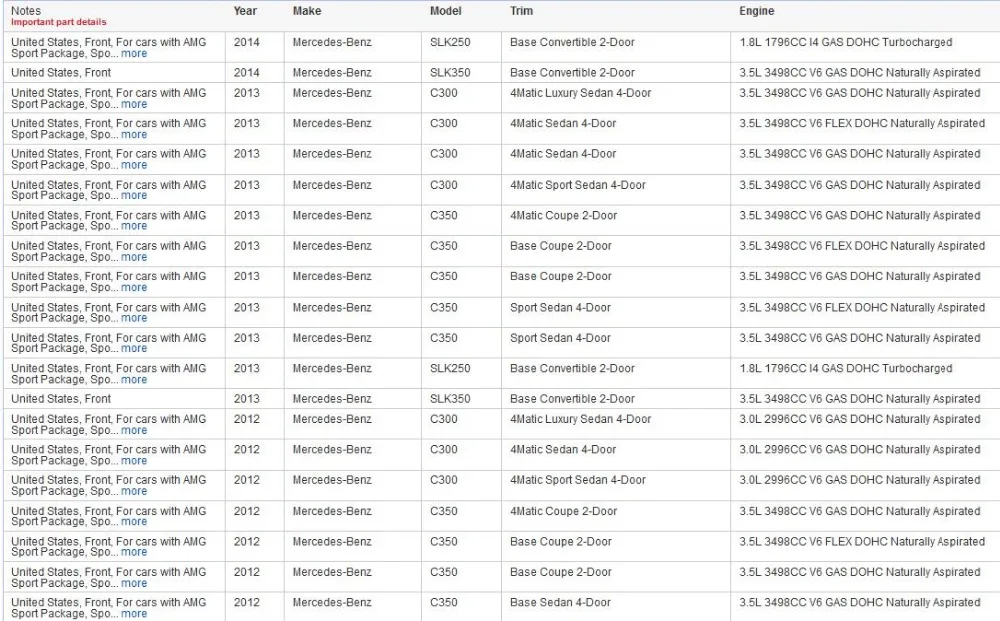Select 'Base Convertible 2-Door' trim in 2014 SLK350 row
Viewport: 1000px width, 621px height.
(x=572, y=73)
